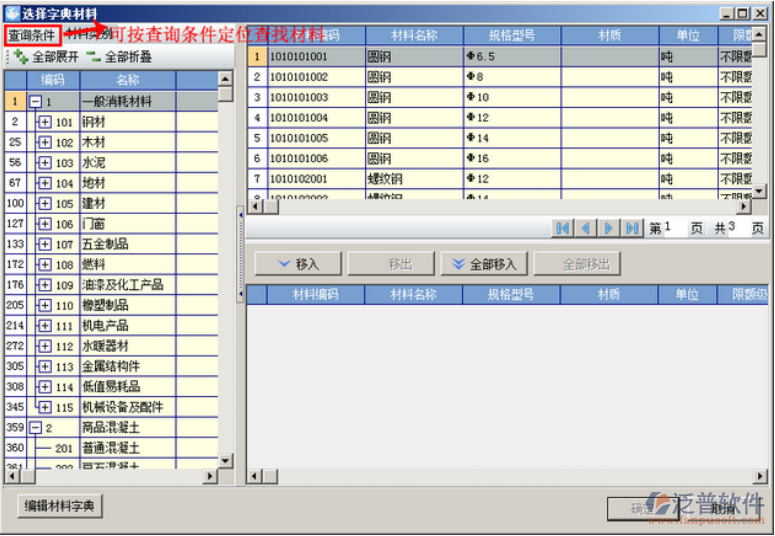Collapse the 一般消耗材料 tree node
Screen dimensions: 775x536
point(35,102)
